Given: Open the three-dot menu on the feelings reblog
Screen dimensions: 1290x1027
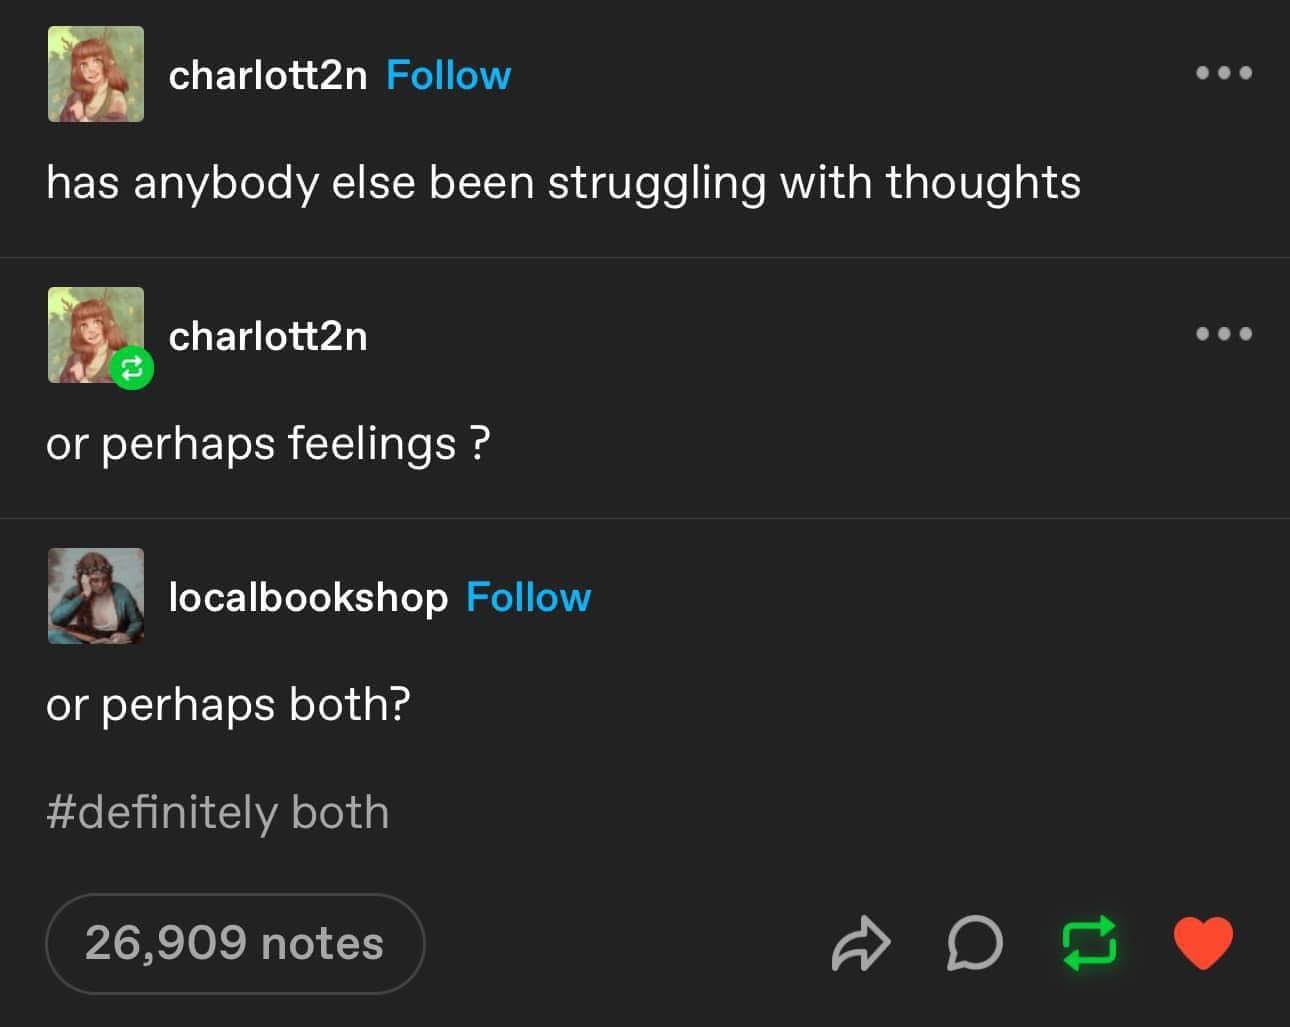Looking at the screenshot, I should [x=1224, y=334].
